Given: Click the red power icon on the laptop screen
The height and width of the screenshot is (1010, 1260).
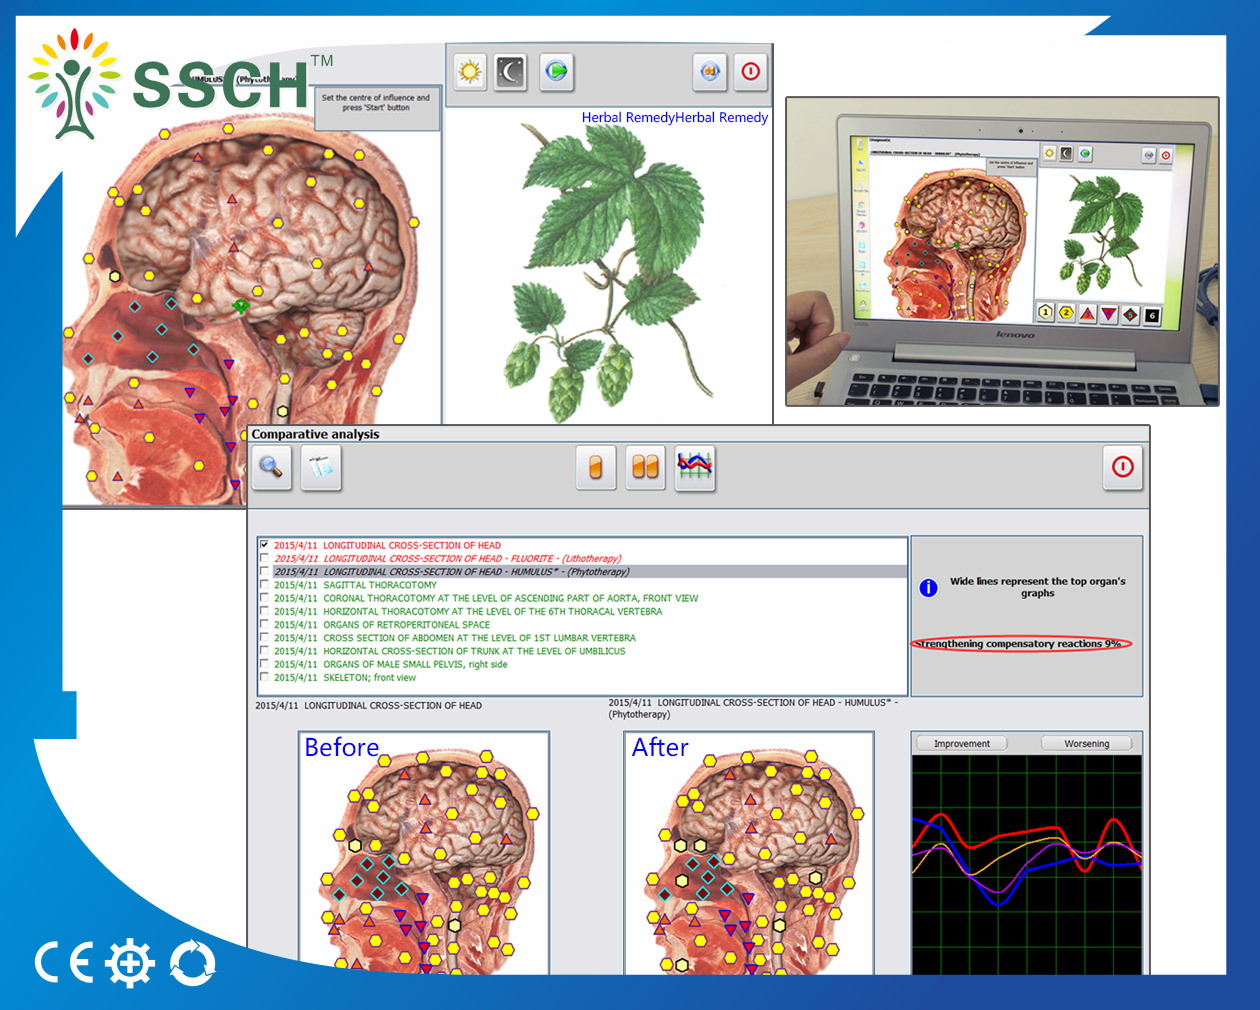Looking at the screenshot, I should (1166, 155).
